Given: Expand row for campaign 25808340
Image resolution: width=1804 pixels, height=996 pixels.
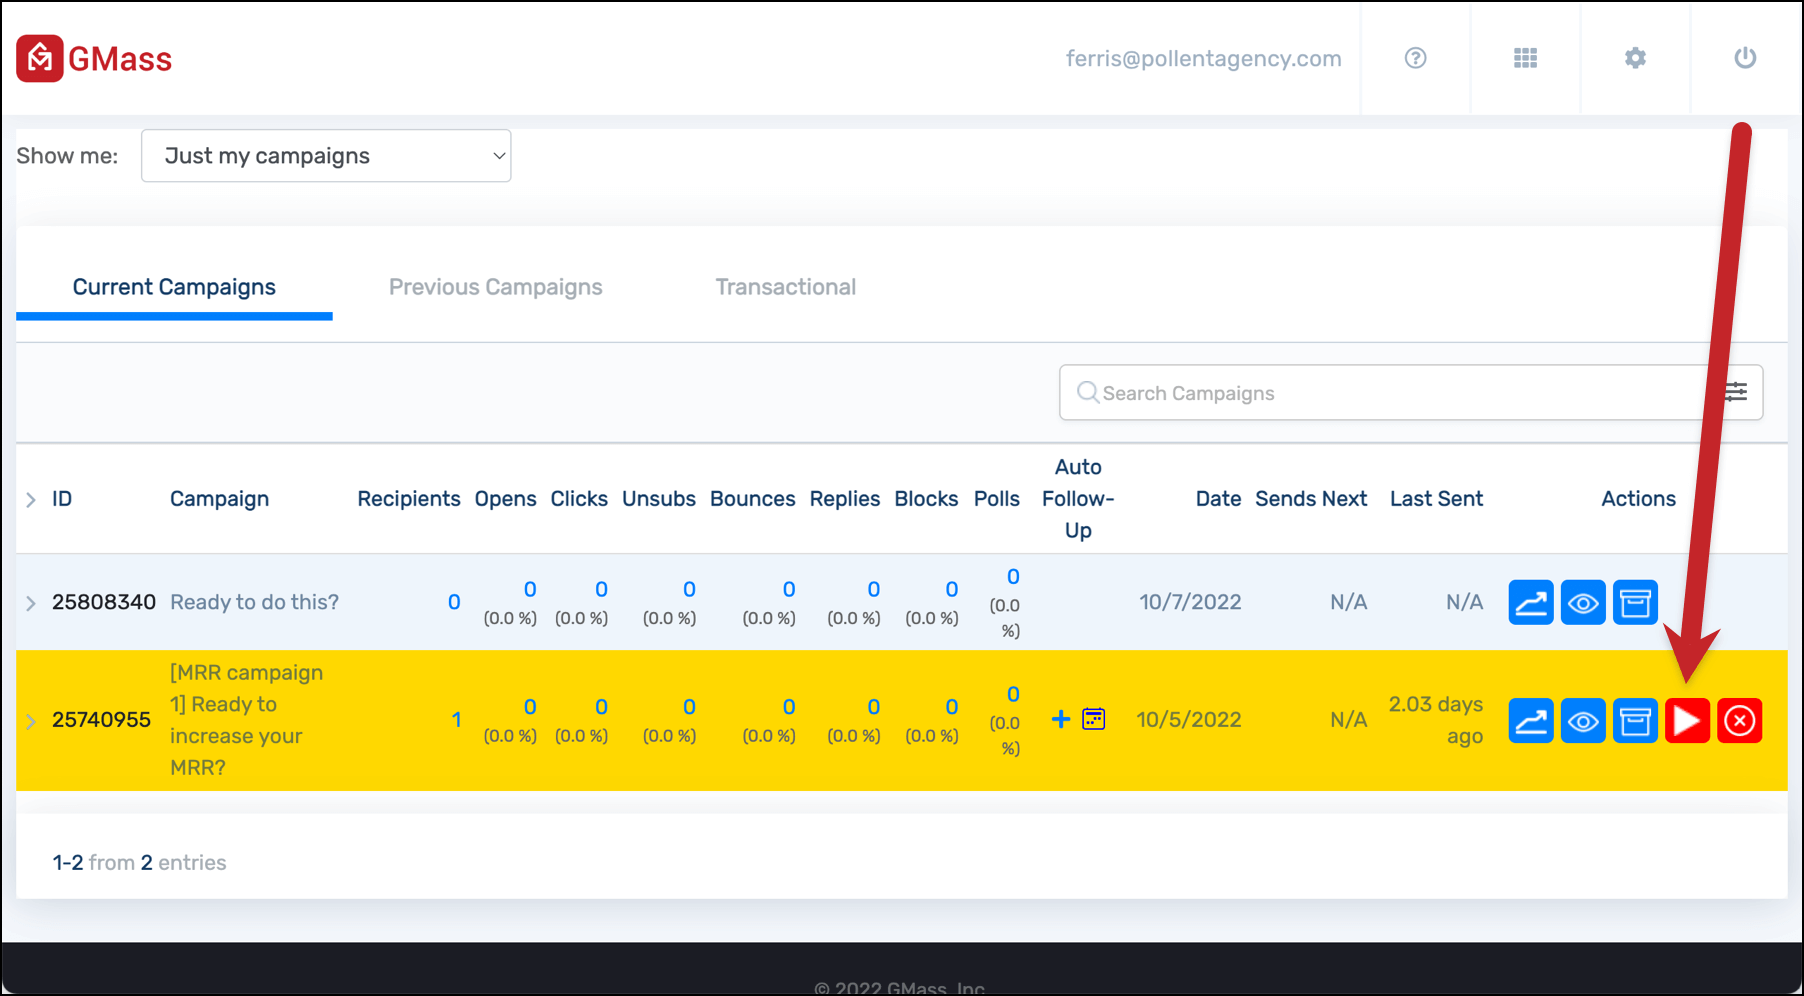Looking at the screenshot, I should (x=31, y=603).
